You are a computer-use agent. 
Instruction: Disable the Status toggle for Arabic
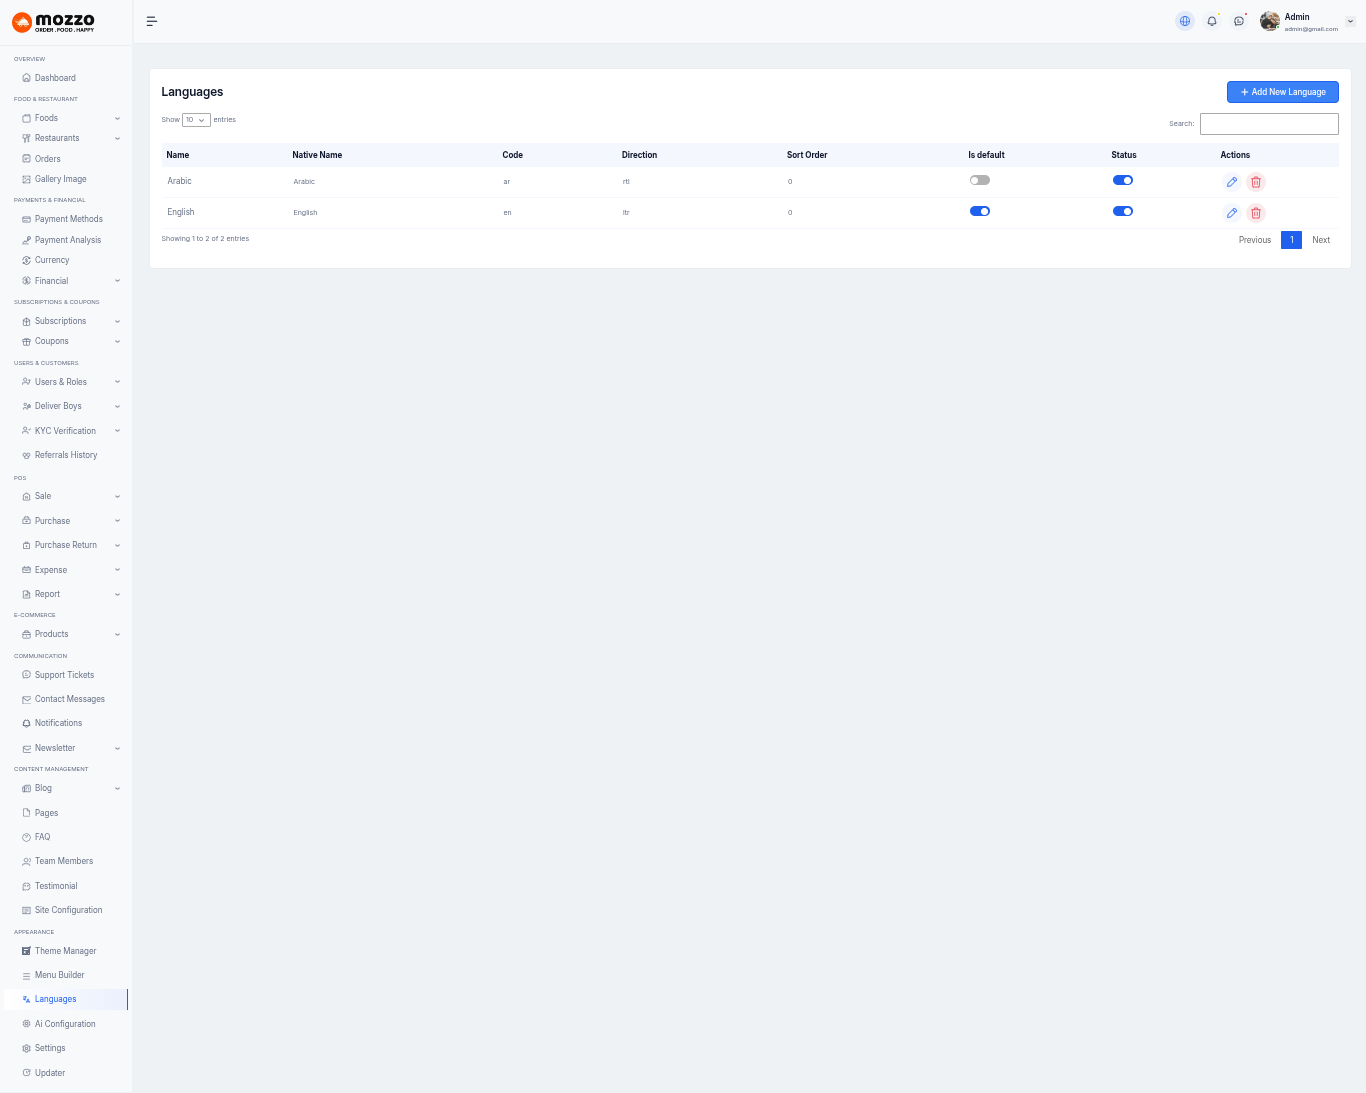point(1123,181)
